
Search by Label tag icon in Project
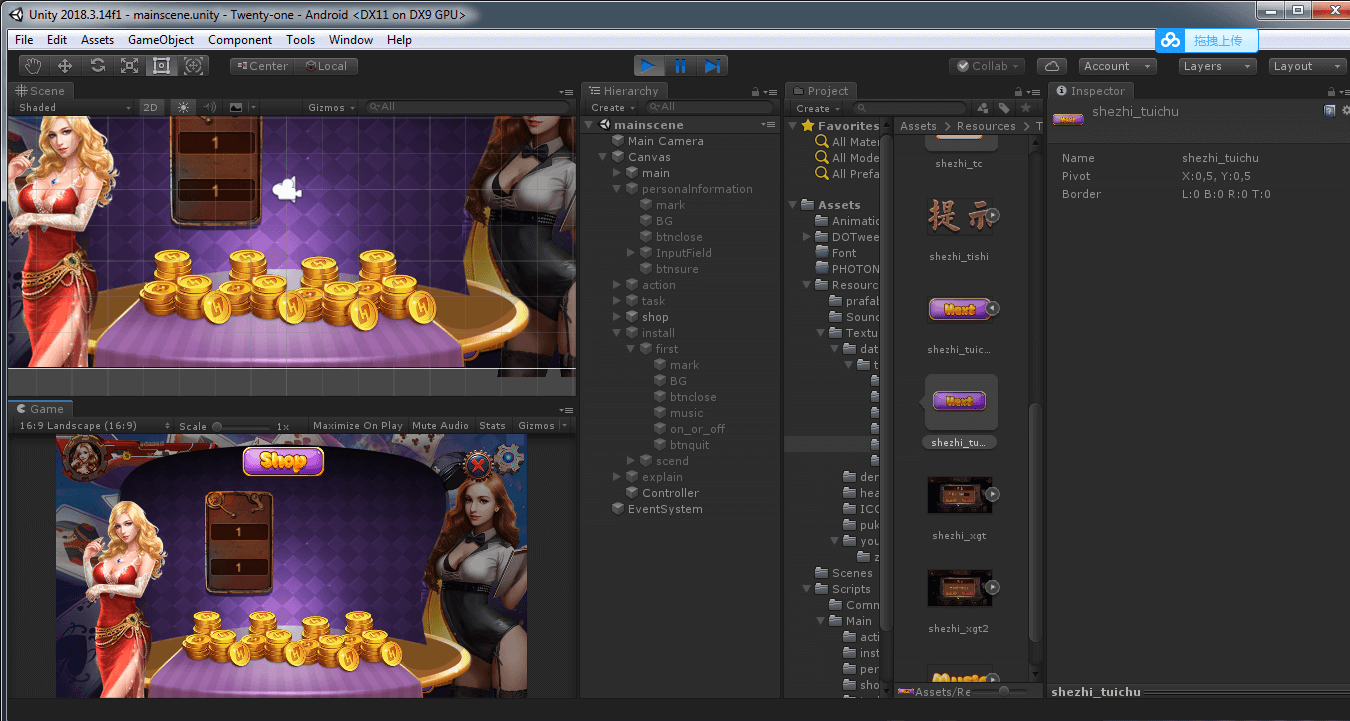coord(1004,108)
